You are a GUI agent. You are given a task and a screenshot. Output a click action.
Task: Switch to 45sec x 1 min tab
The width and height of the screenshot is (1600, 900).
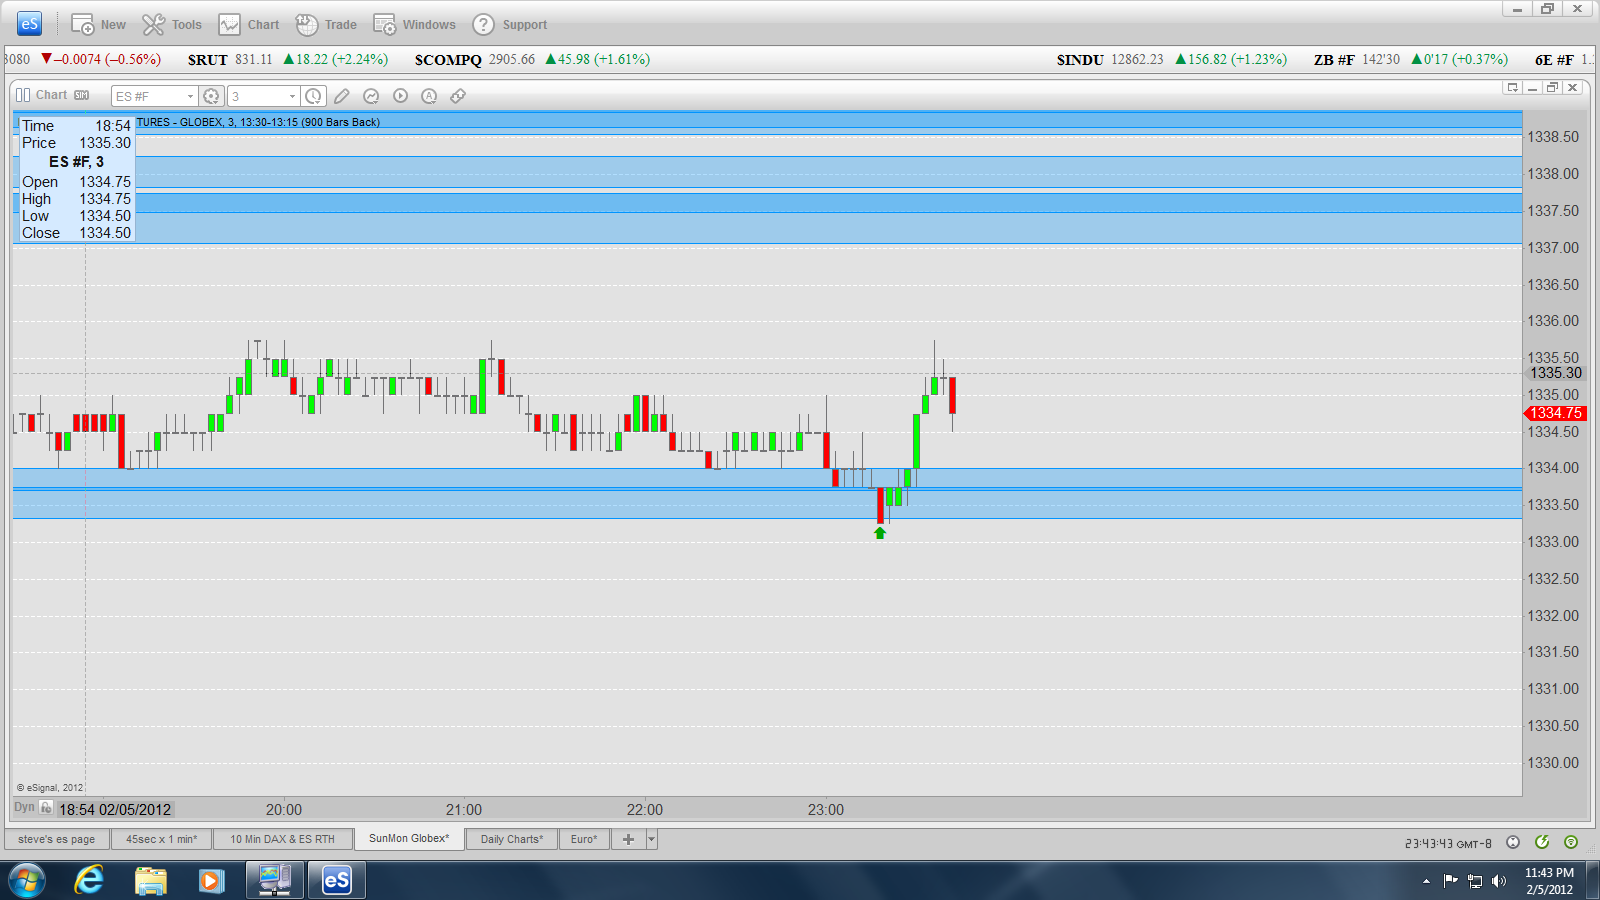click(162, 839)
